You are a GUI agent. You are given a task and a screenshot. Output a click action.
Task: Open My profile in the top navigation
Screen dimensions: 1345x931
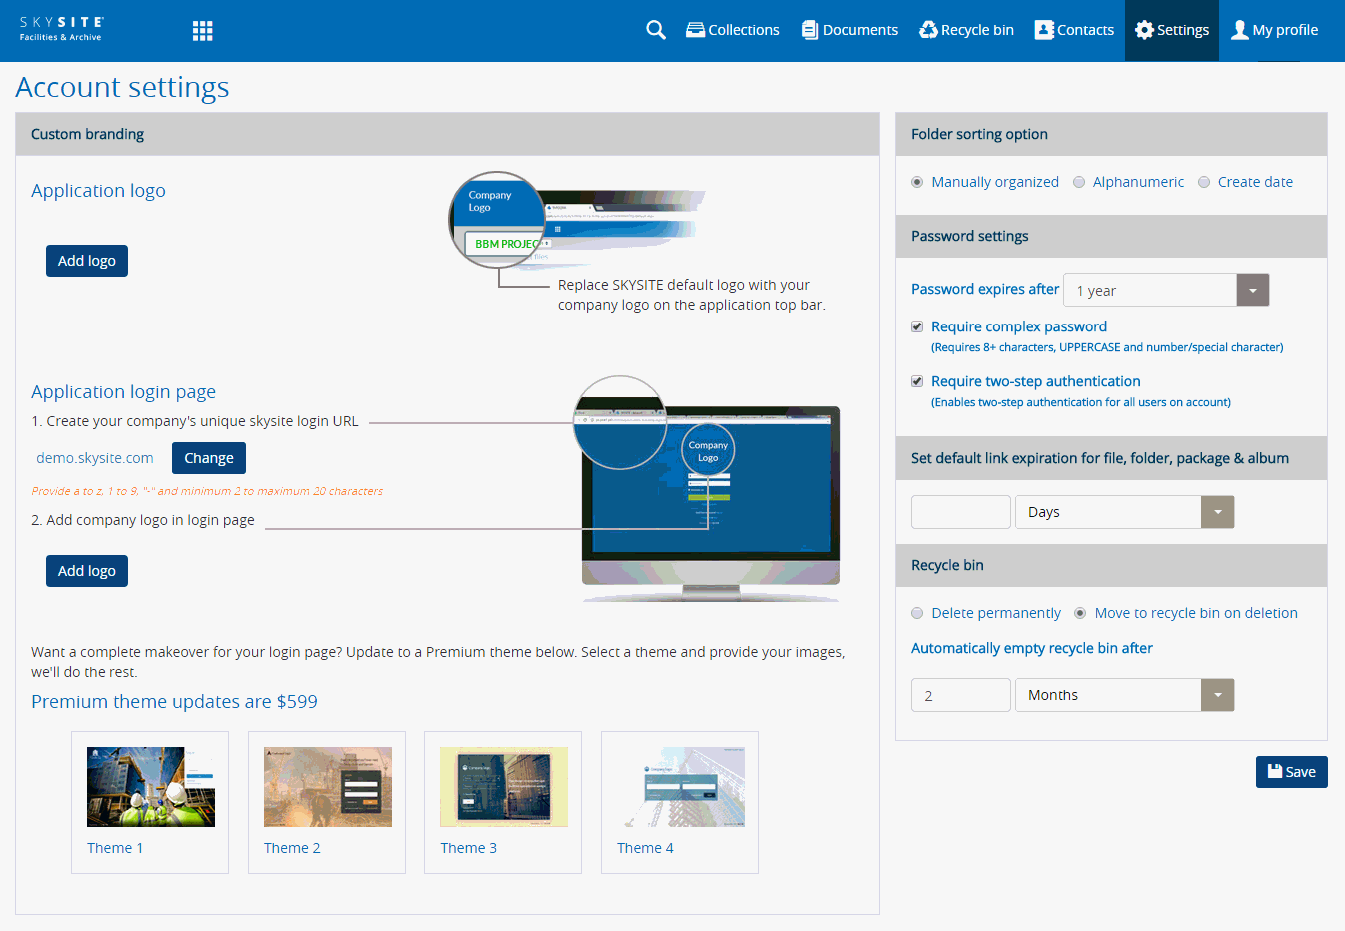point(1275,30)
